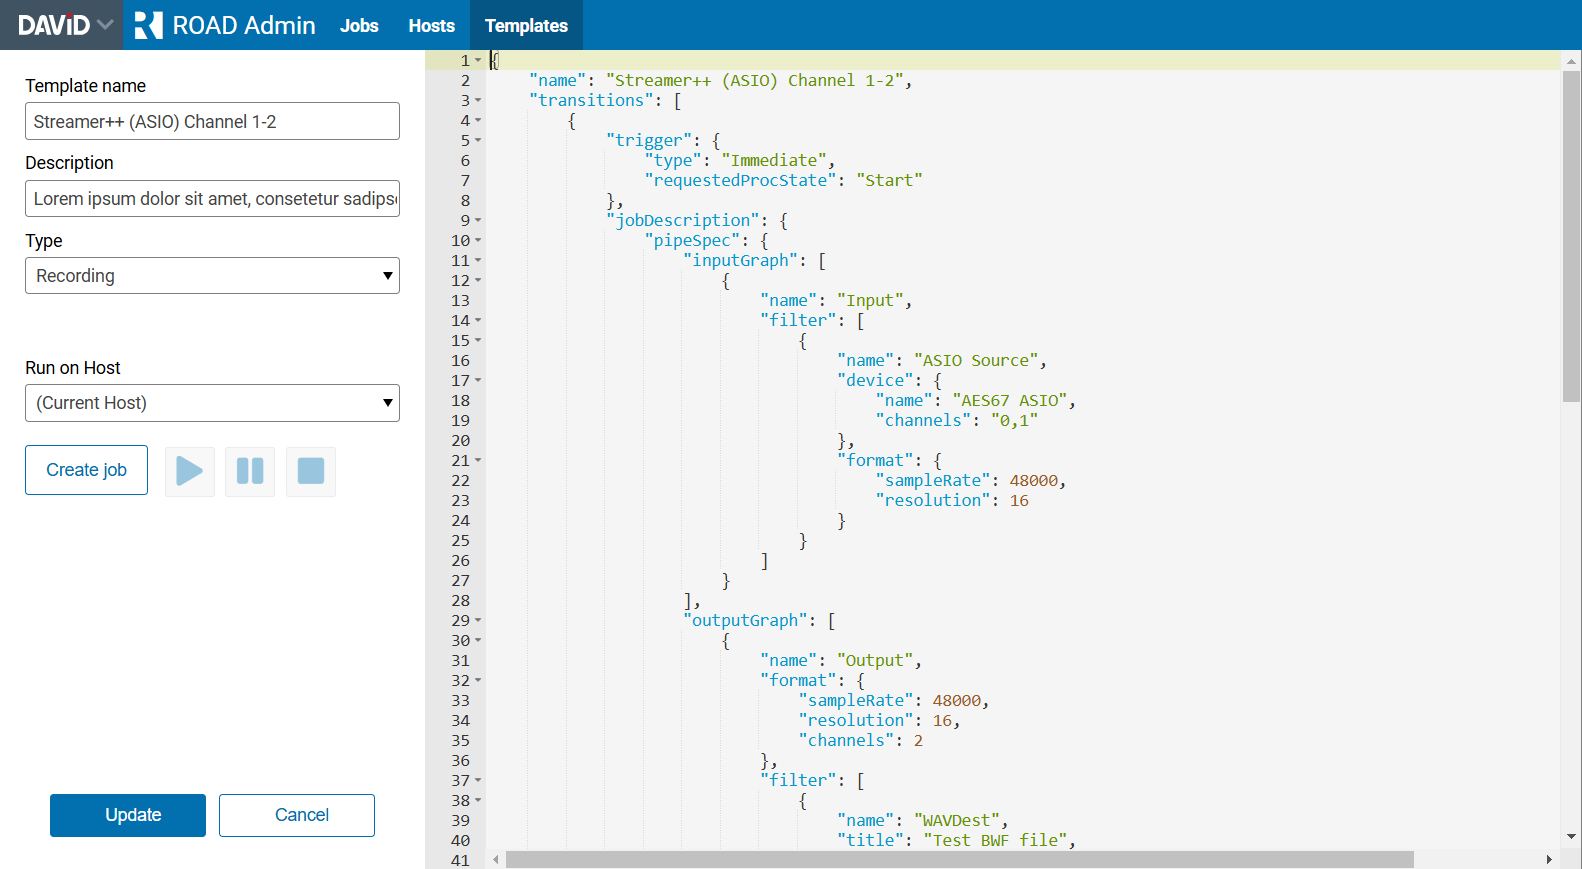Click the vertical scrollbar of code editor

[1570, 236]
